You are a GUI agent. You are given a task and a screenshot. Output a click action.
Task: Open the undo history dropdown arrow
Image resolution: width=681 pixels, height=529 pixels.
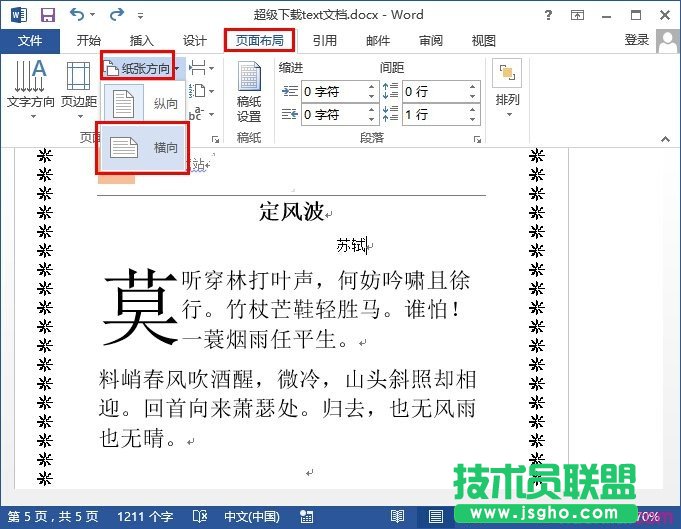93,15
